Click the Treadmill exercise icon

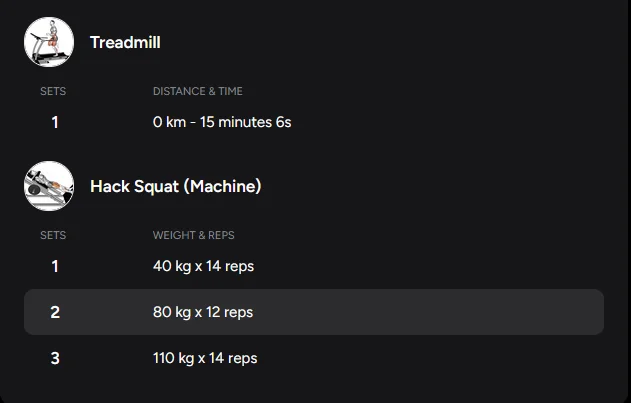[49, 42]
